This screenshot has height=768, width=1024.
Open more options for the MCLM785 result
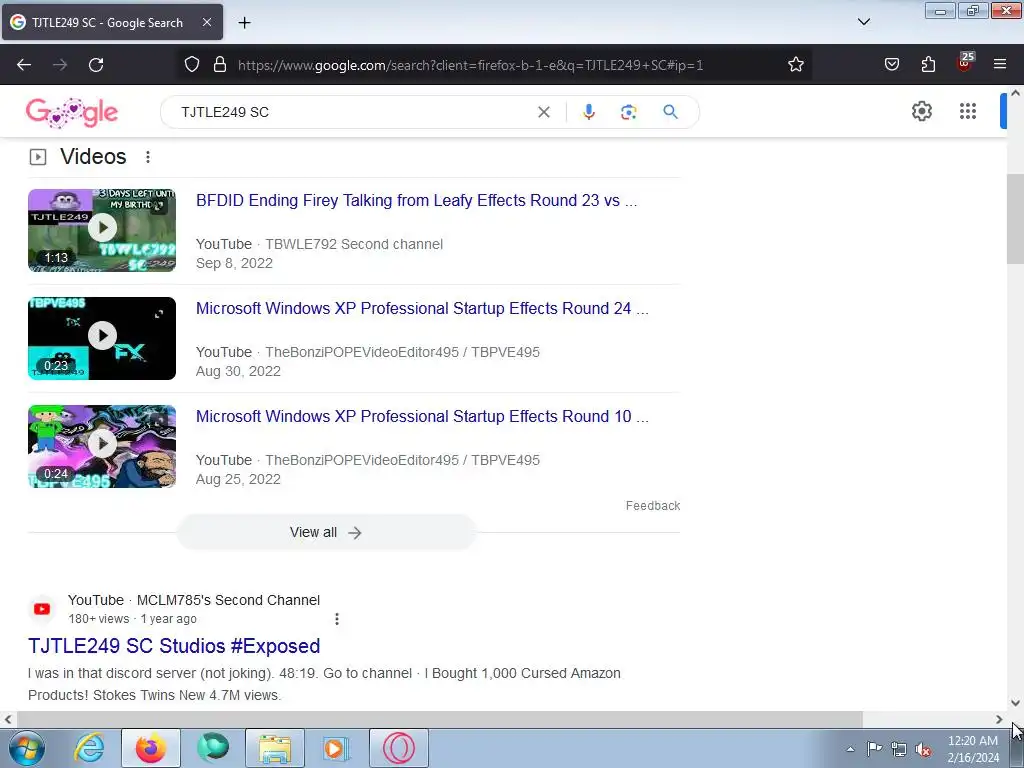(337, 618)
